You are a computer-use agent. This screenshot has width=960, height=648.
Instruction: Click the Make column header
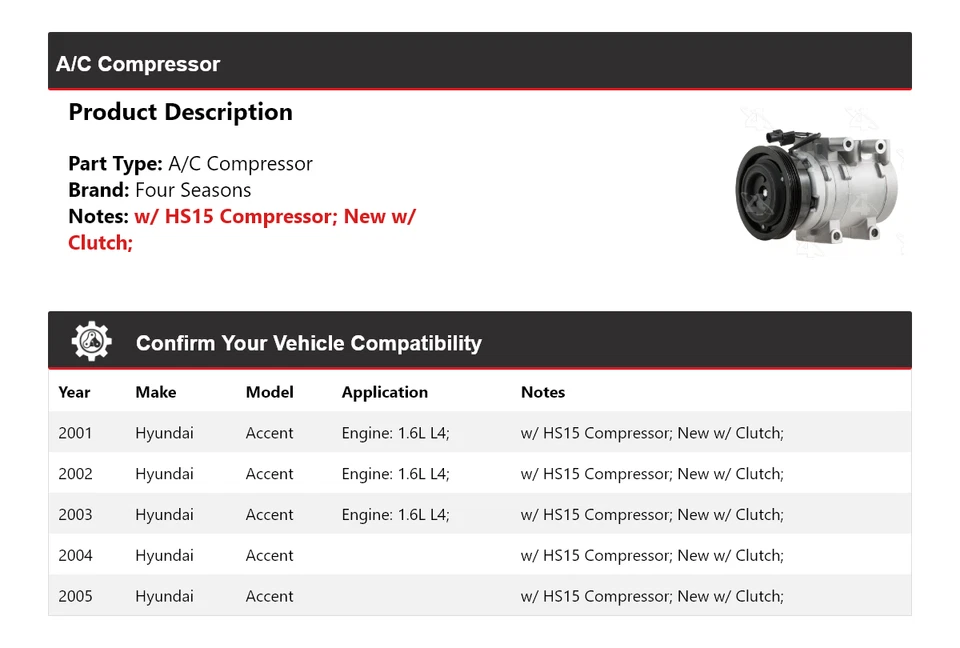(156, 392)
